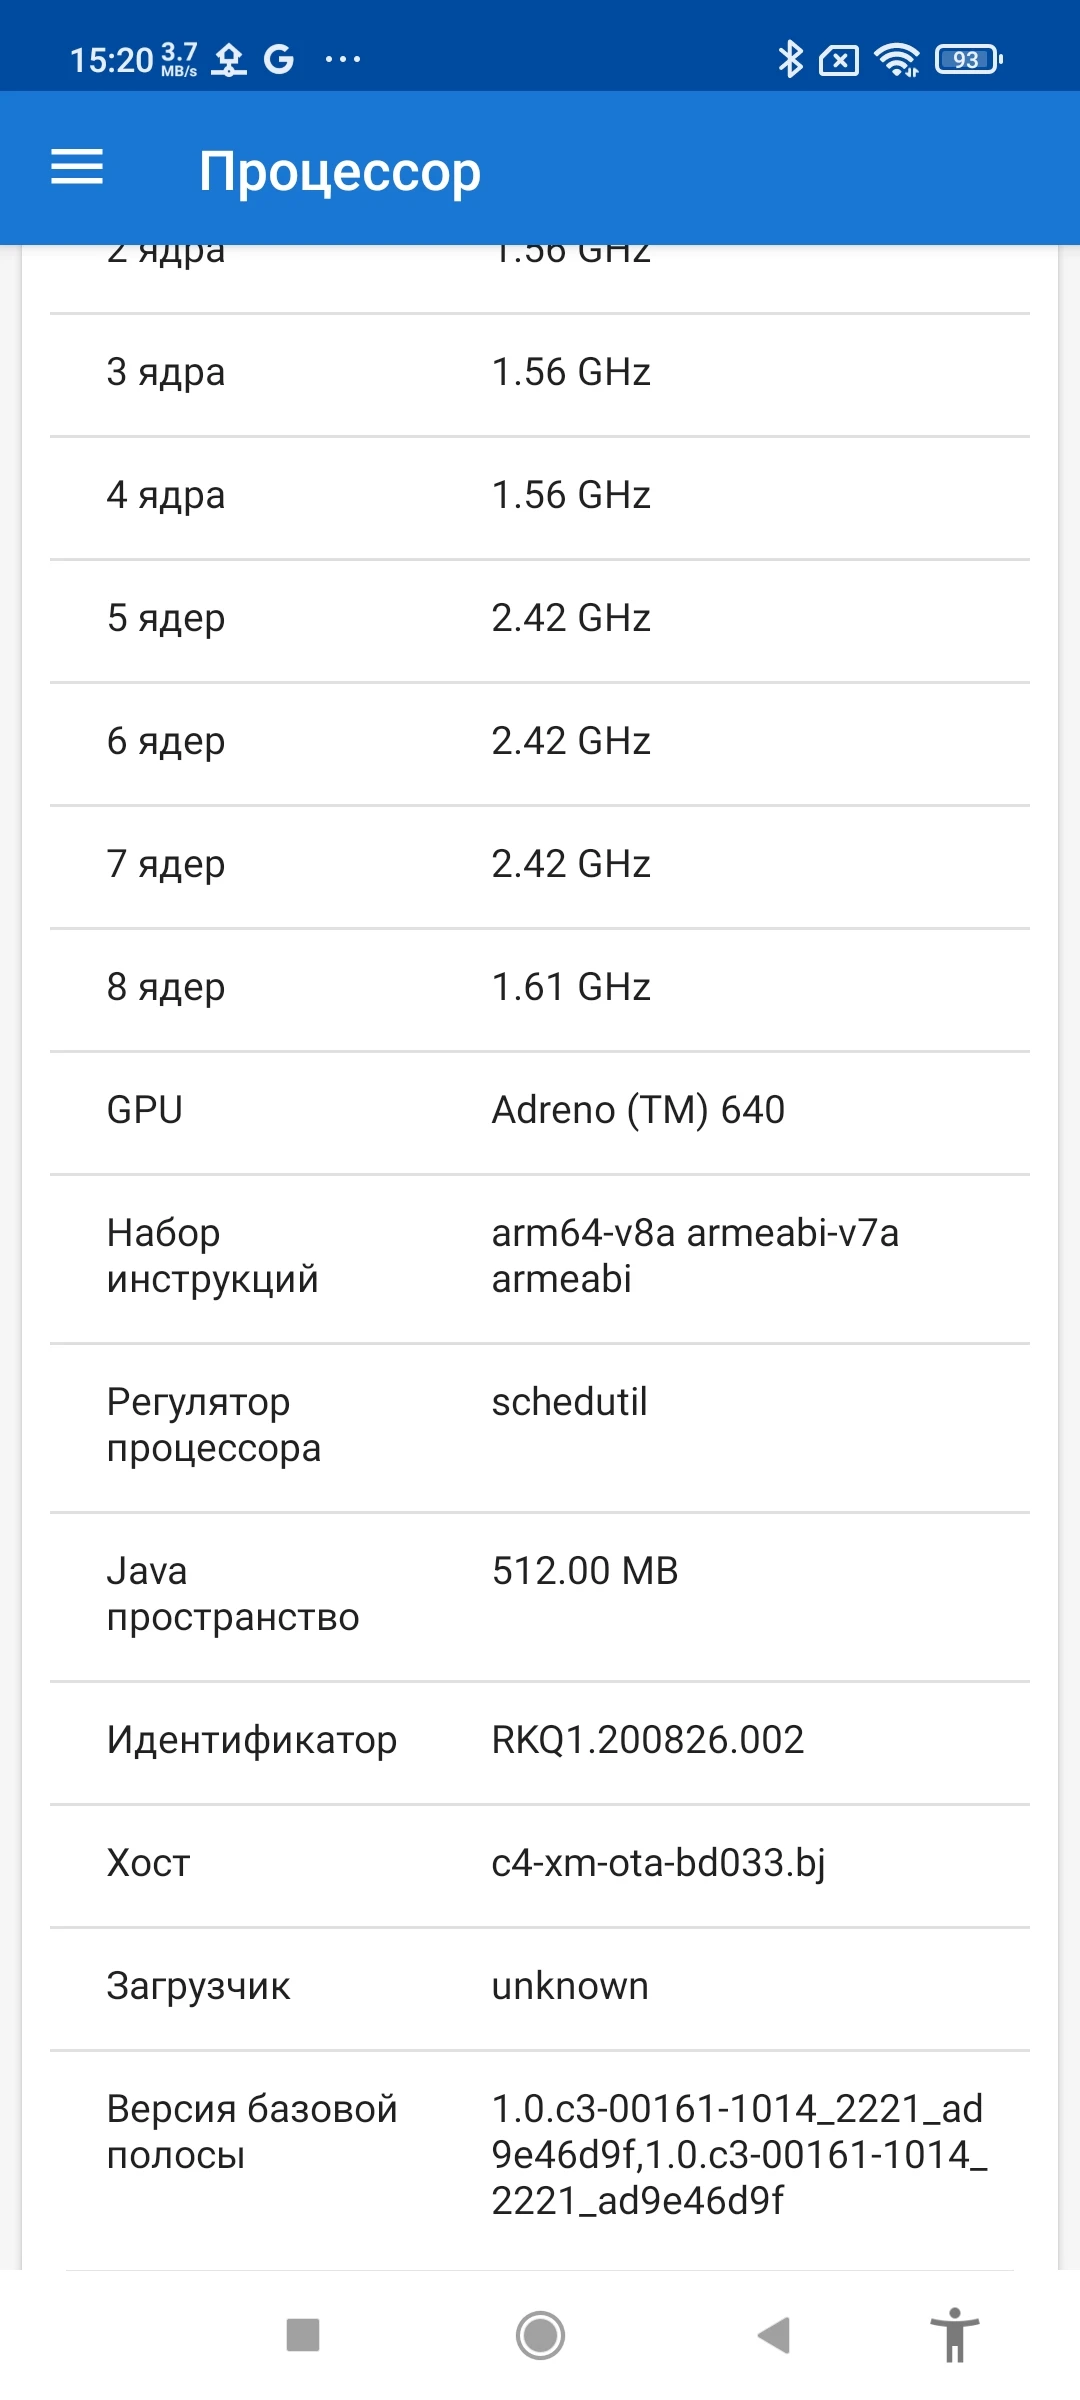1080x2400 pixels.
Task: Tap the Java пространство 512.00 MB row
Action: click(x=540, y=1594)
